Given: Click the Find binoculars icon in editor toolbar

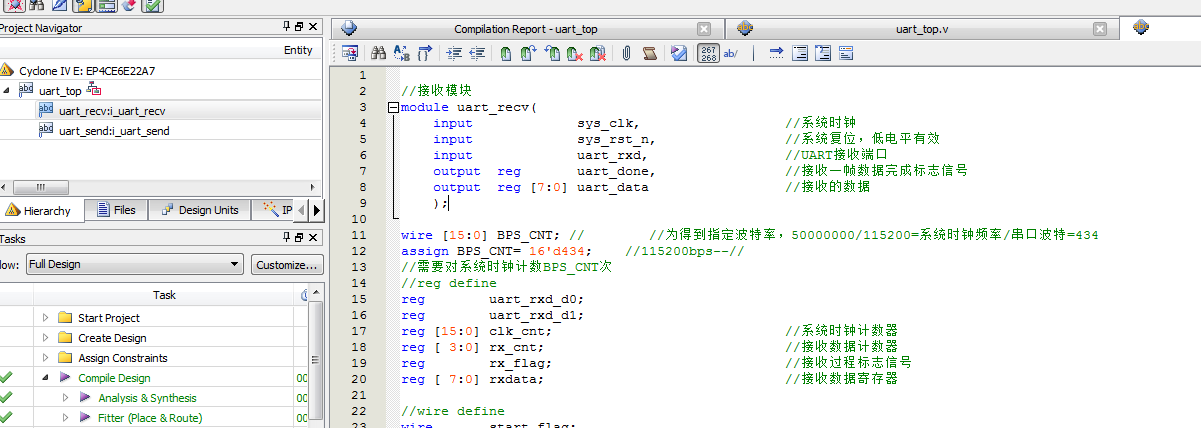Looking at the screenshot, I should (x=378, y=53).
